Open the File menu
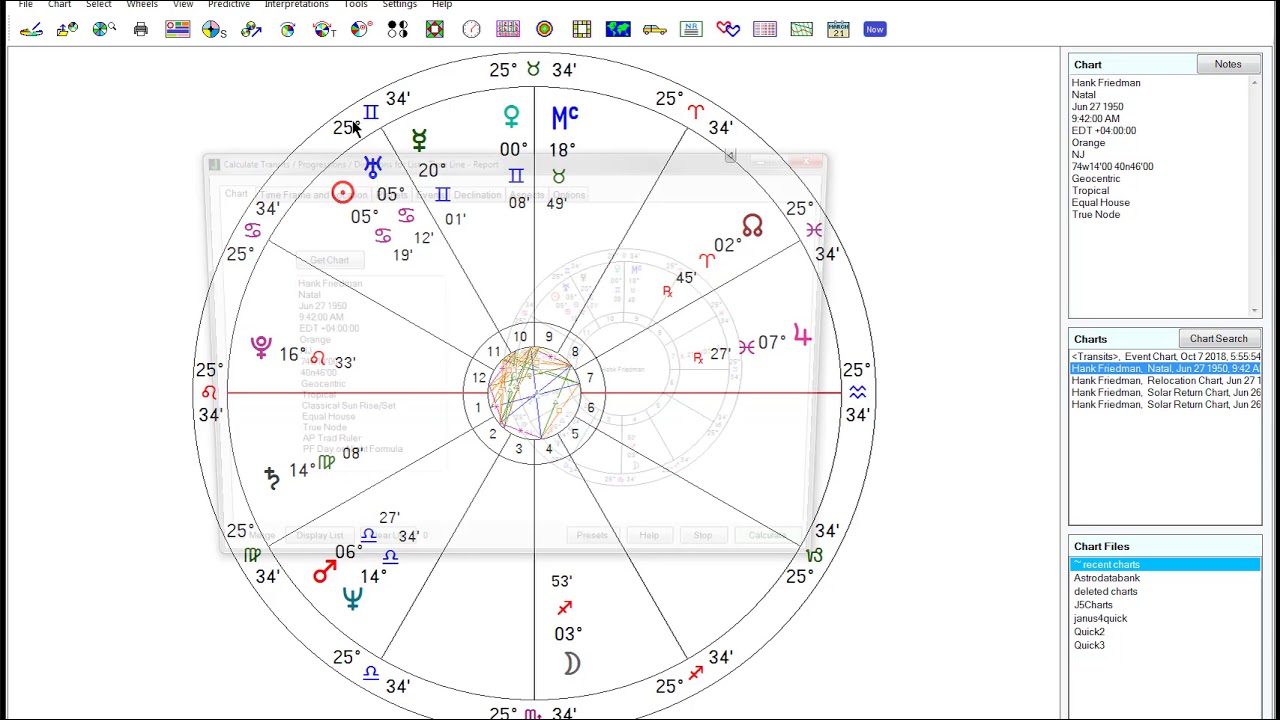The width and height of the screenshot is (1280, 720). 26,4
